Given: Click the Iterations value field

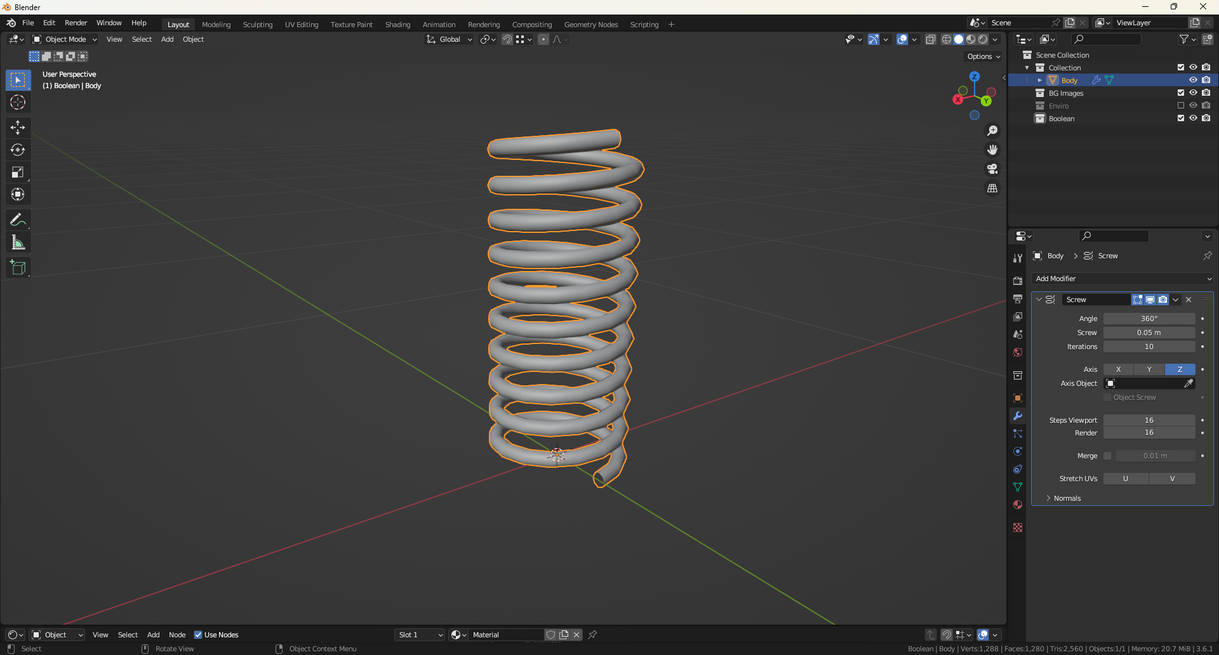Looking at the screenshot, I should pos(1148,347).
